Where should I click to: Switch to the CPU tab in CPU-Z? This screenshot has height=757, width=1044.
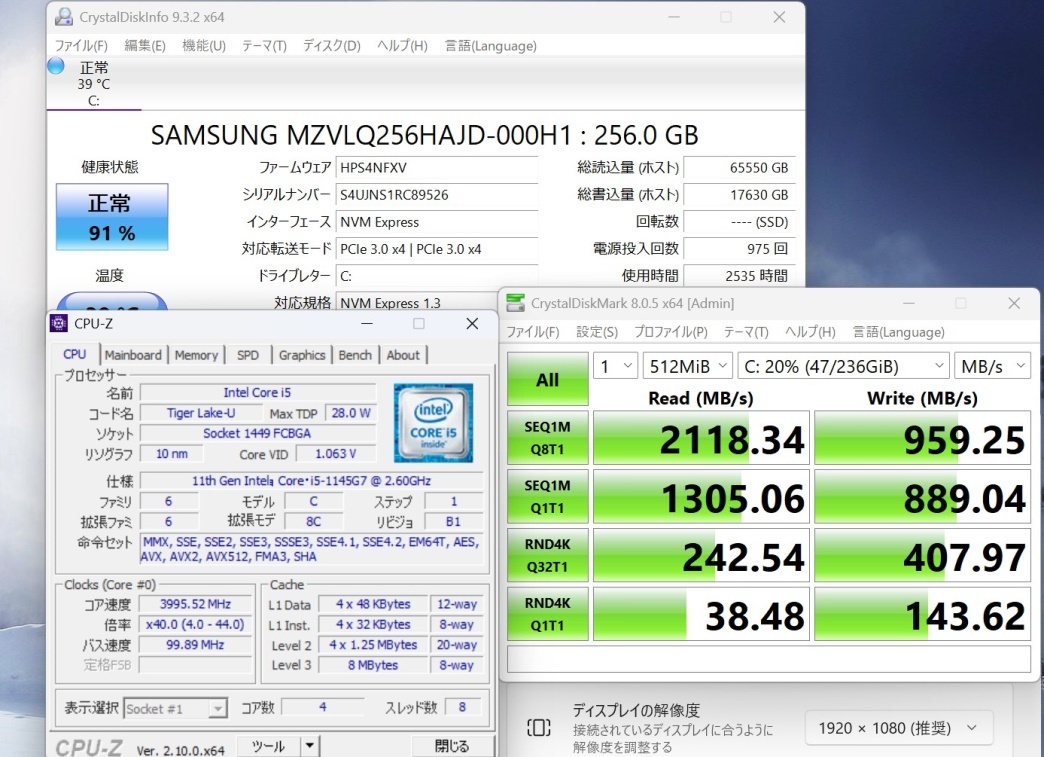(75, 355)
